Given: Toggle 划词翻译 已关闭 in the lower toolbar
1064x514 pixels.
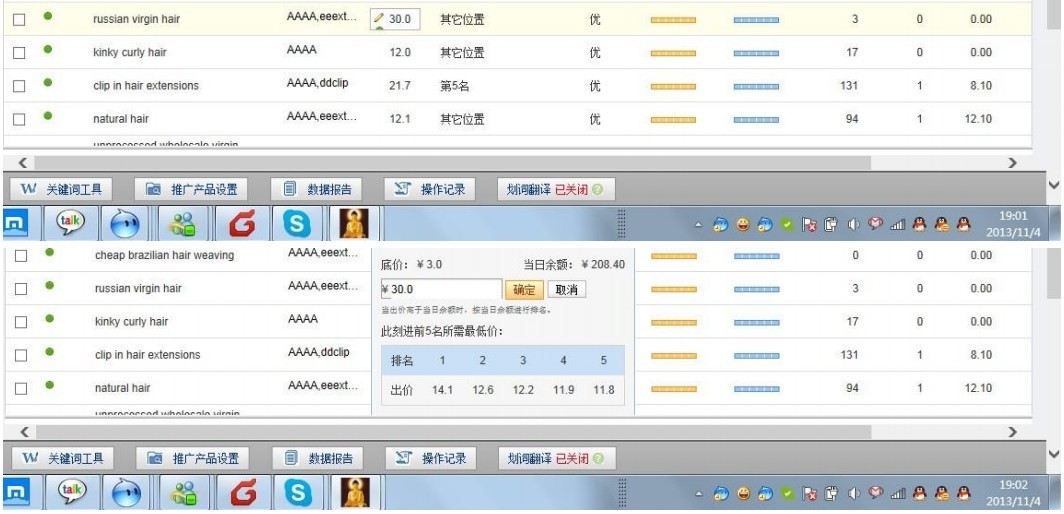Looking at the screenshot, I should tap(557, 458).
